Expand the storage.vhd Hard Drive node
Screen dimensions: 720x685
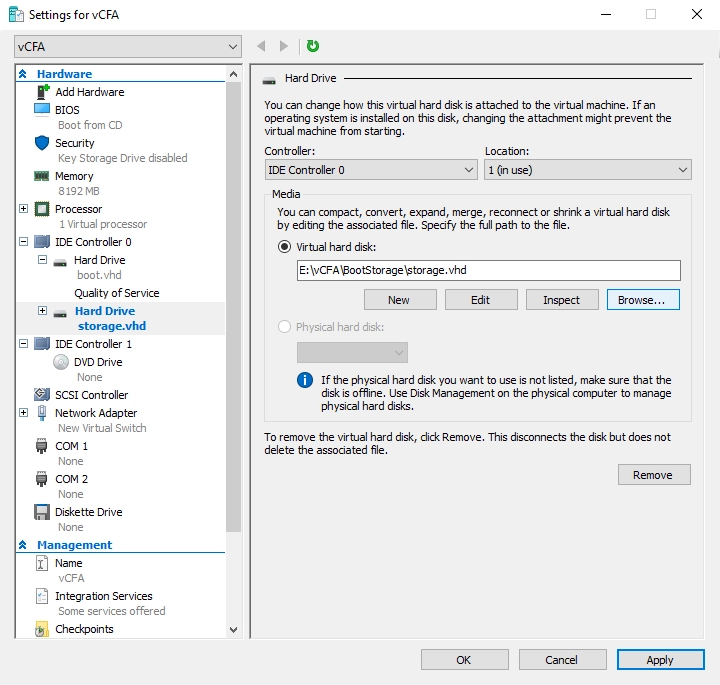(42, 311)
